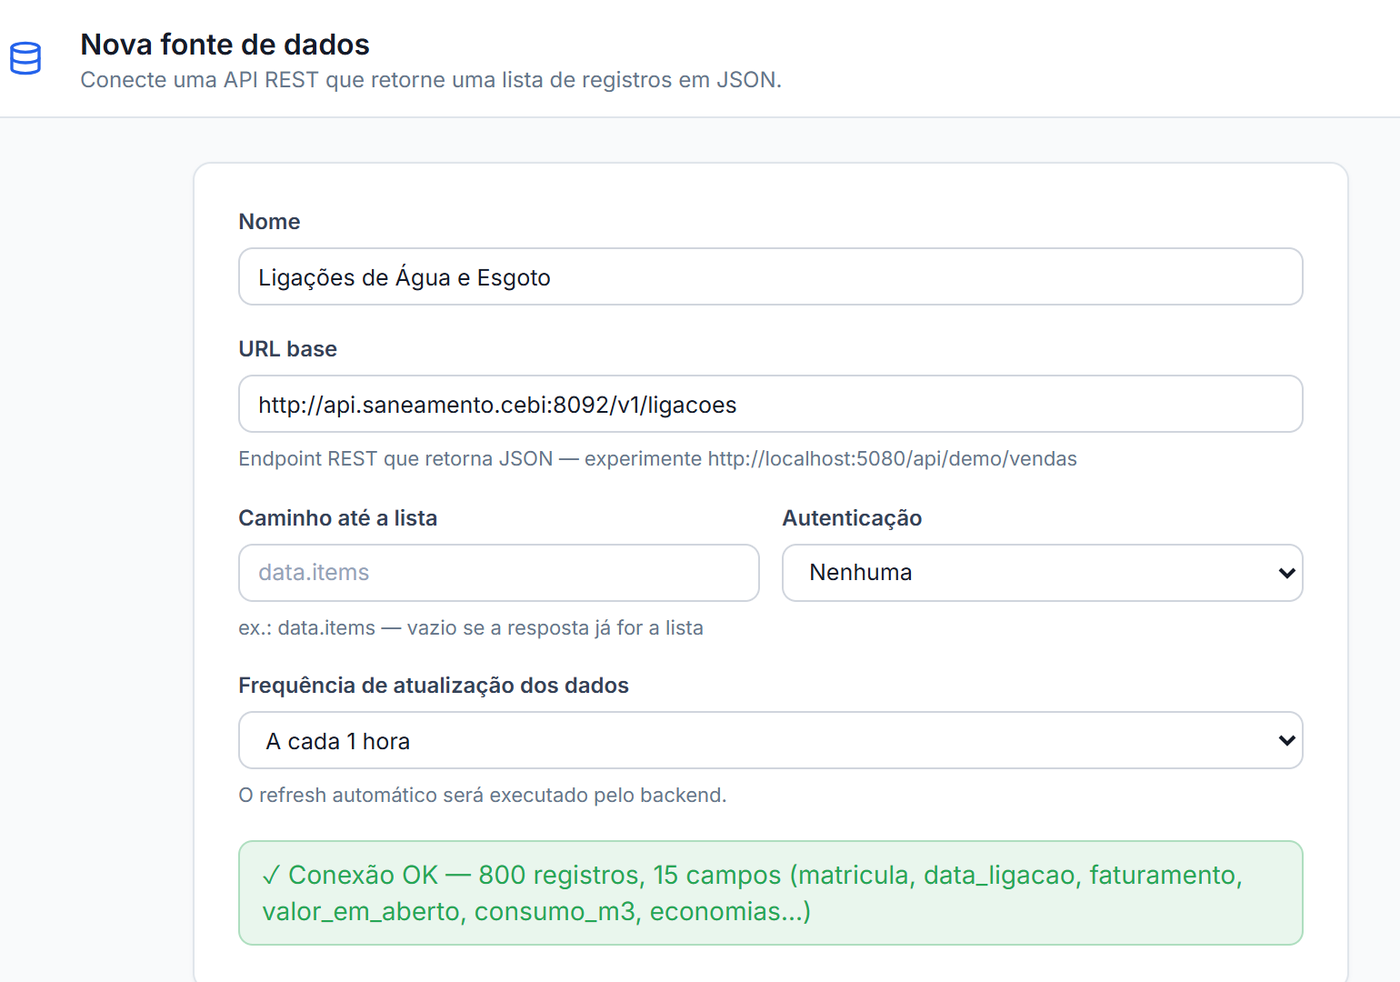Focus the Nome input field
Screen dimensions: 1400x982
pos(770,277)
